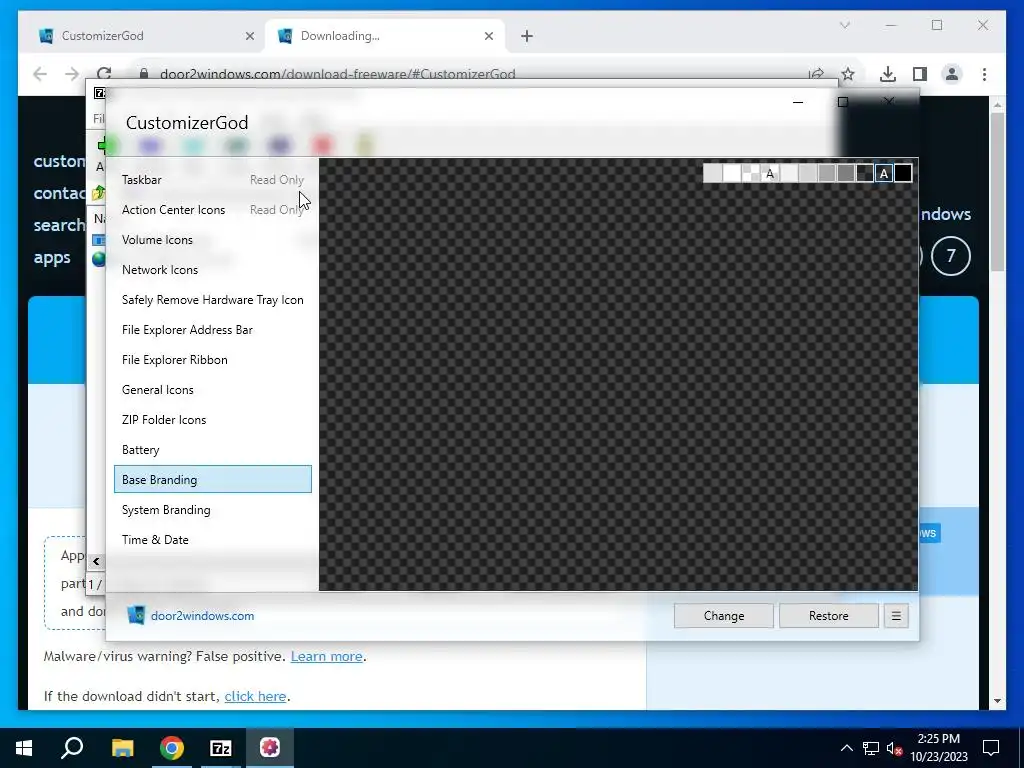Open door2windows.com link in CustomizerGod
Image resolution: width=1024 pixels, height=768 pixels.
click(202, 616)
